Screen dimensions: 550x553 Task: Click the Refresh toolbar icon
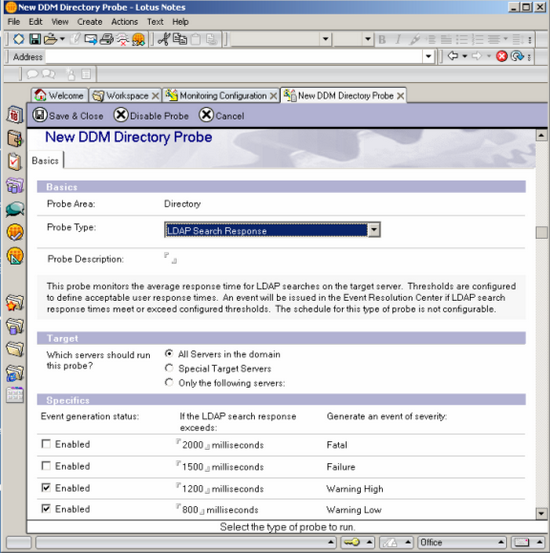[x=517, y=56]
